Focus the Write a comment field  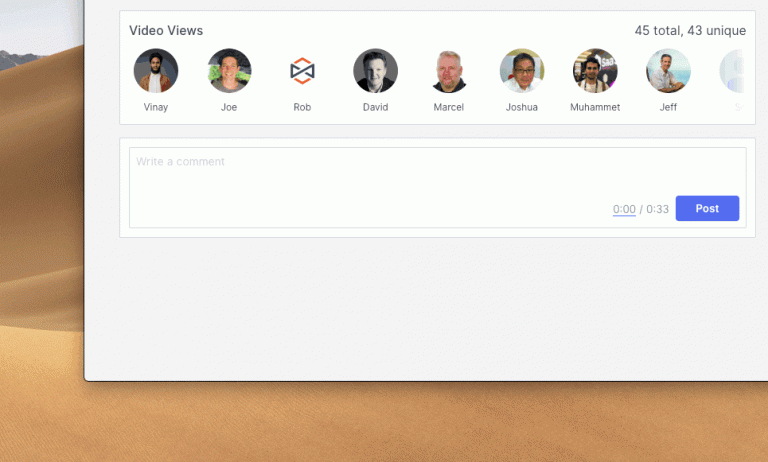437,187
